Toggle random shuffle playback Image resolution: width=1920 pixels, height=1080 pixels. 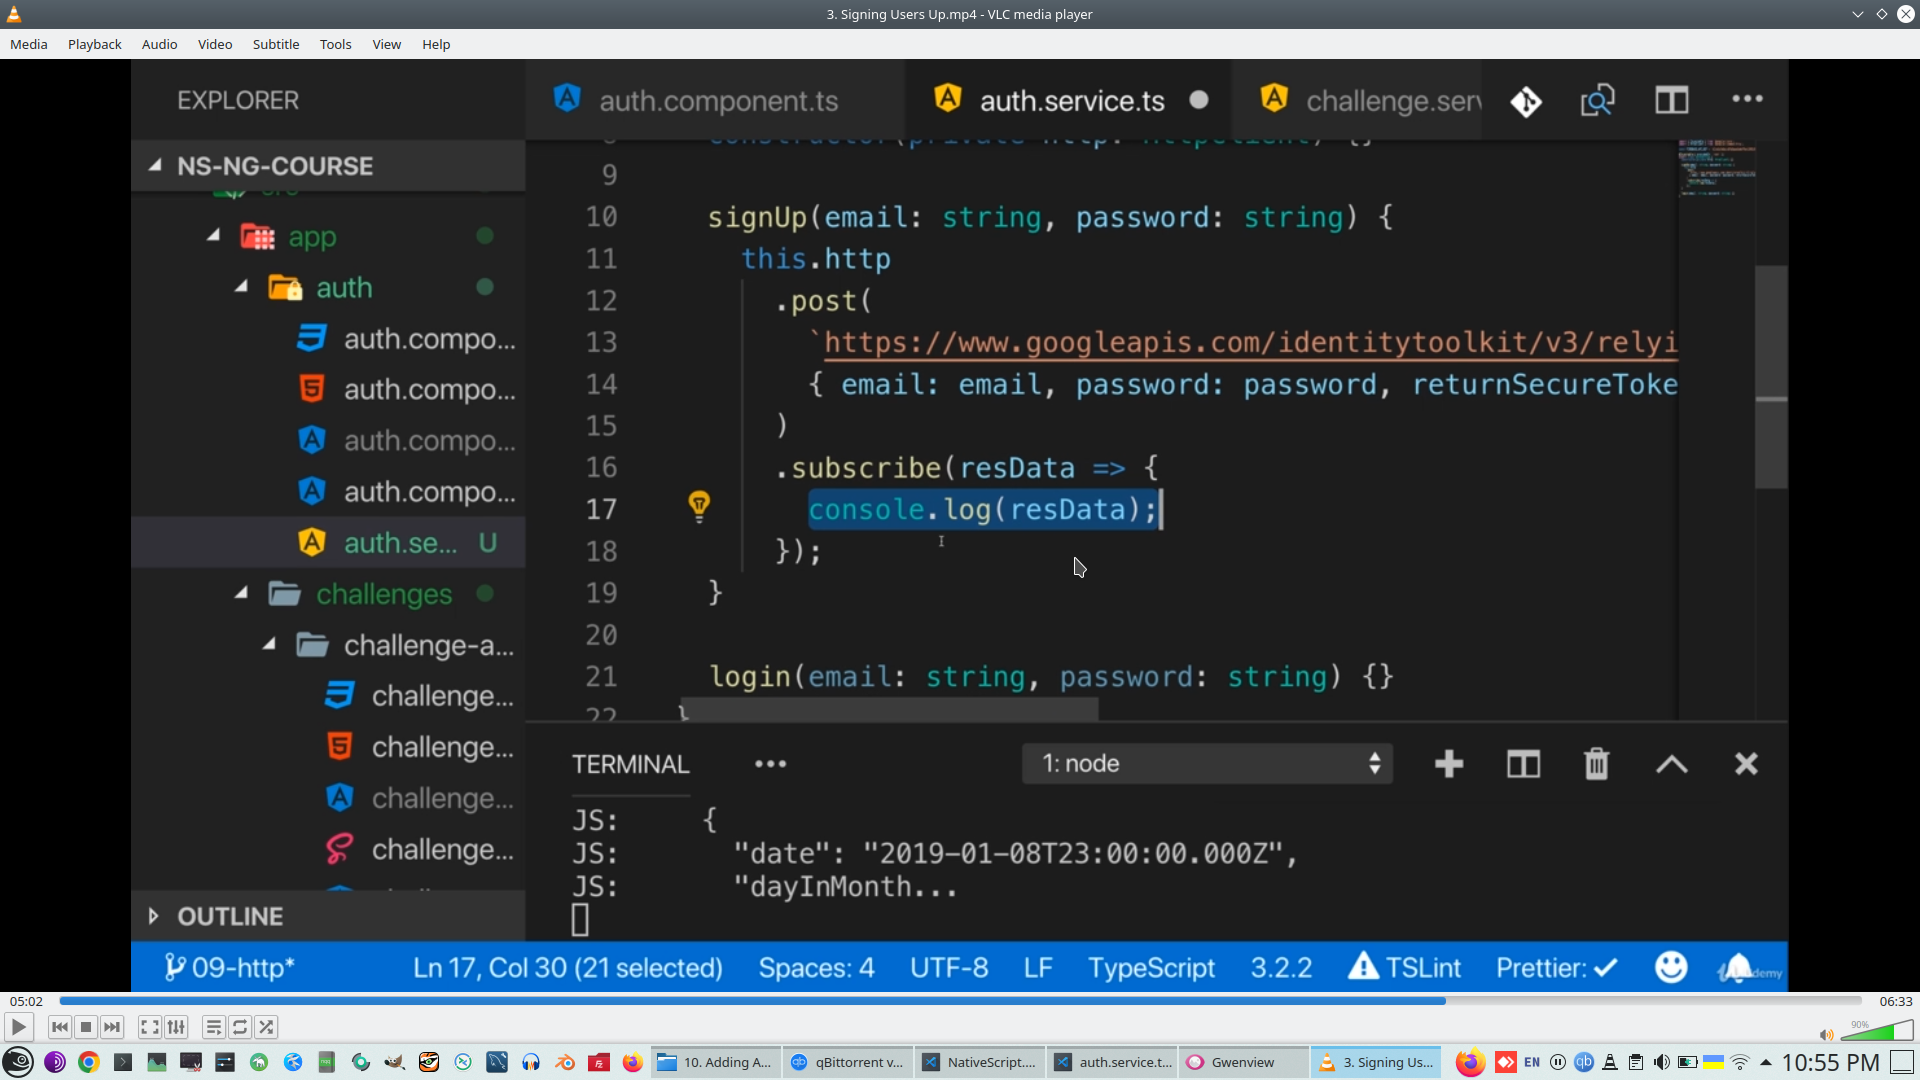266,1027
